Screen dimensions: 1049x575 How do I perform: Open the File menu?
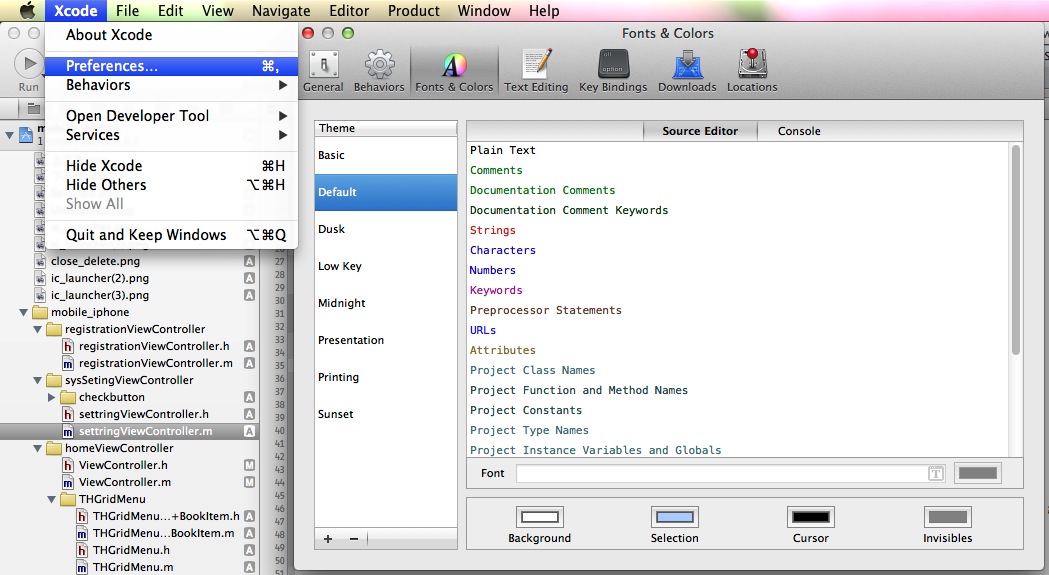pyautogui.click(x=127, y=11)
